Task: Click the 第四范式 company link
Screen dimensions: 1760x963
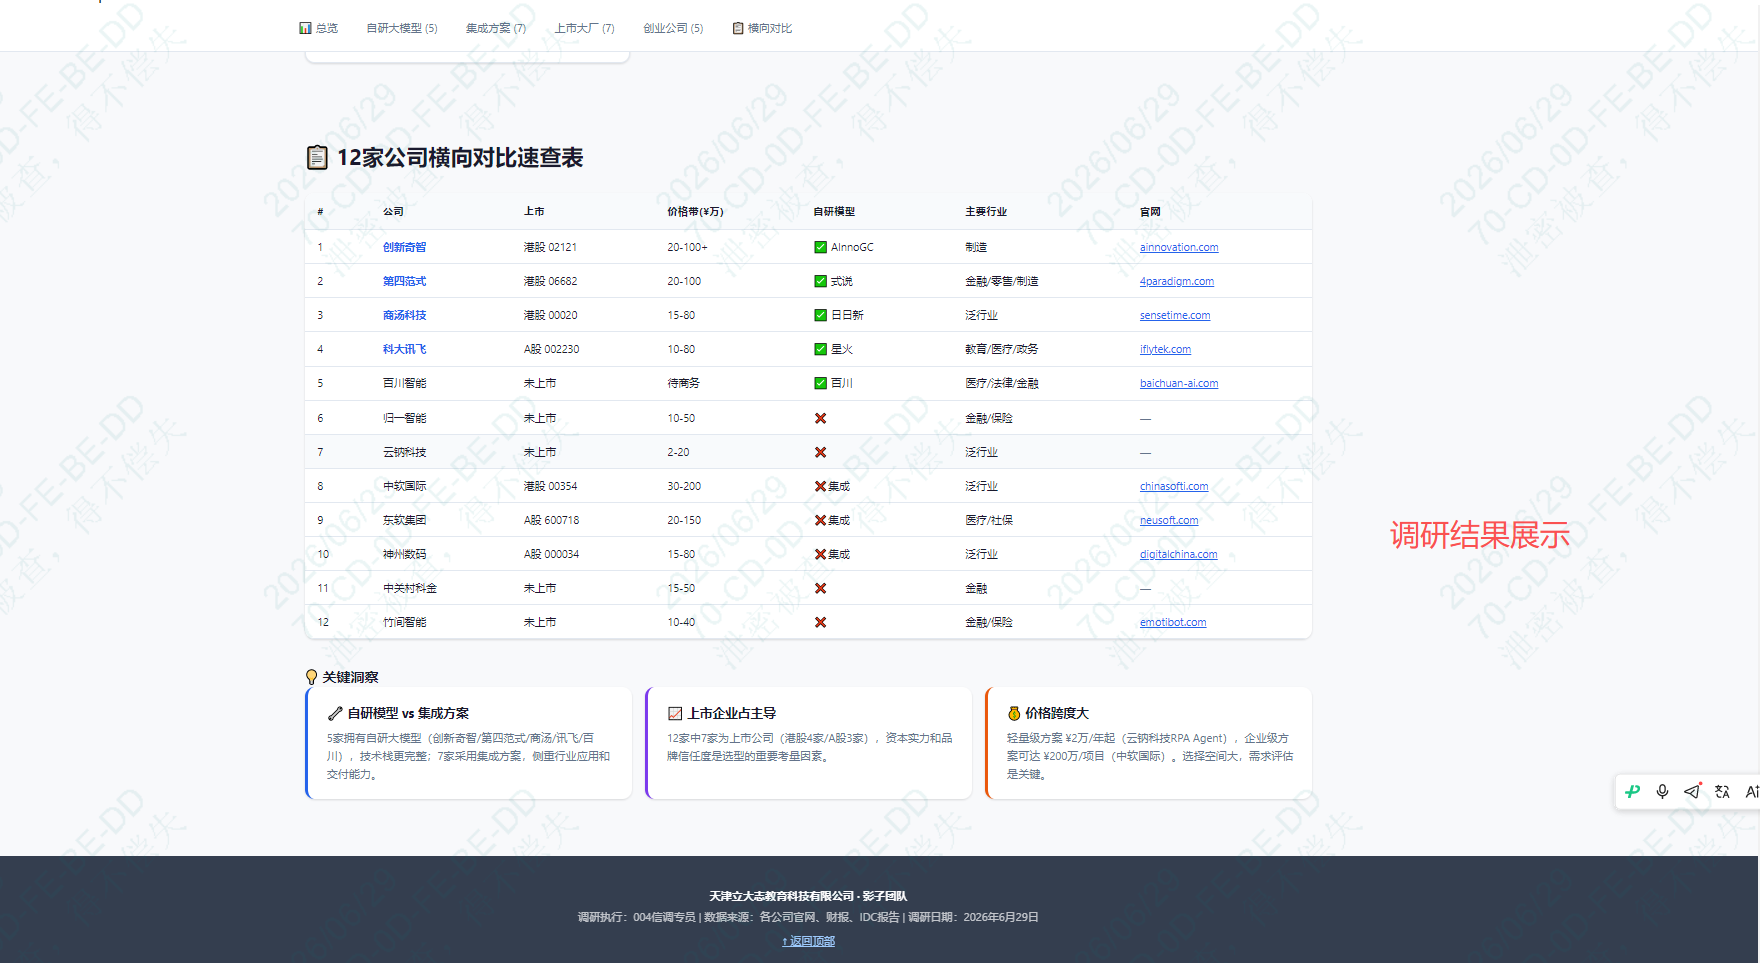Action: [x=404, y=281]
